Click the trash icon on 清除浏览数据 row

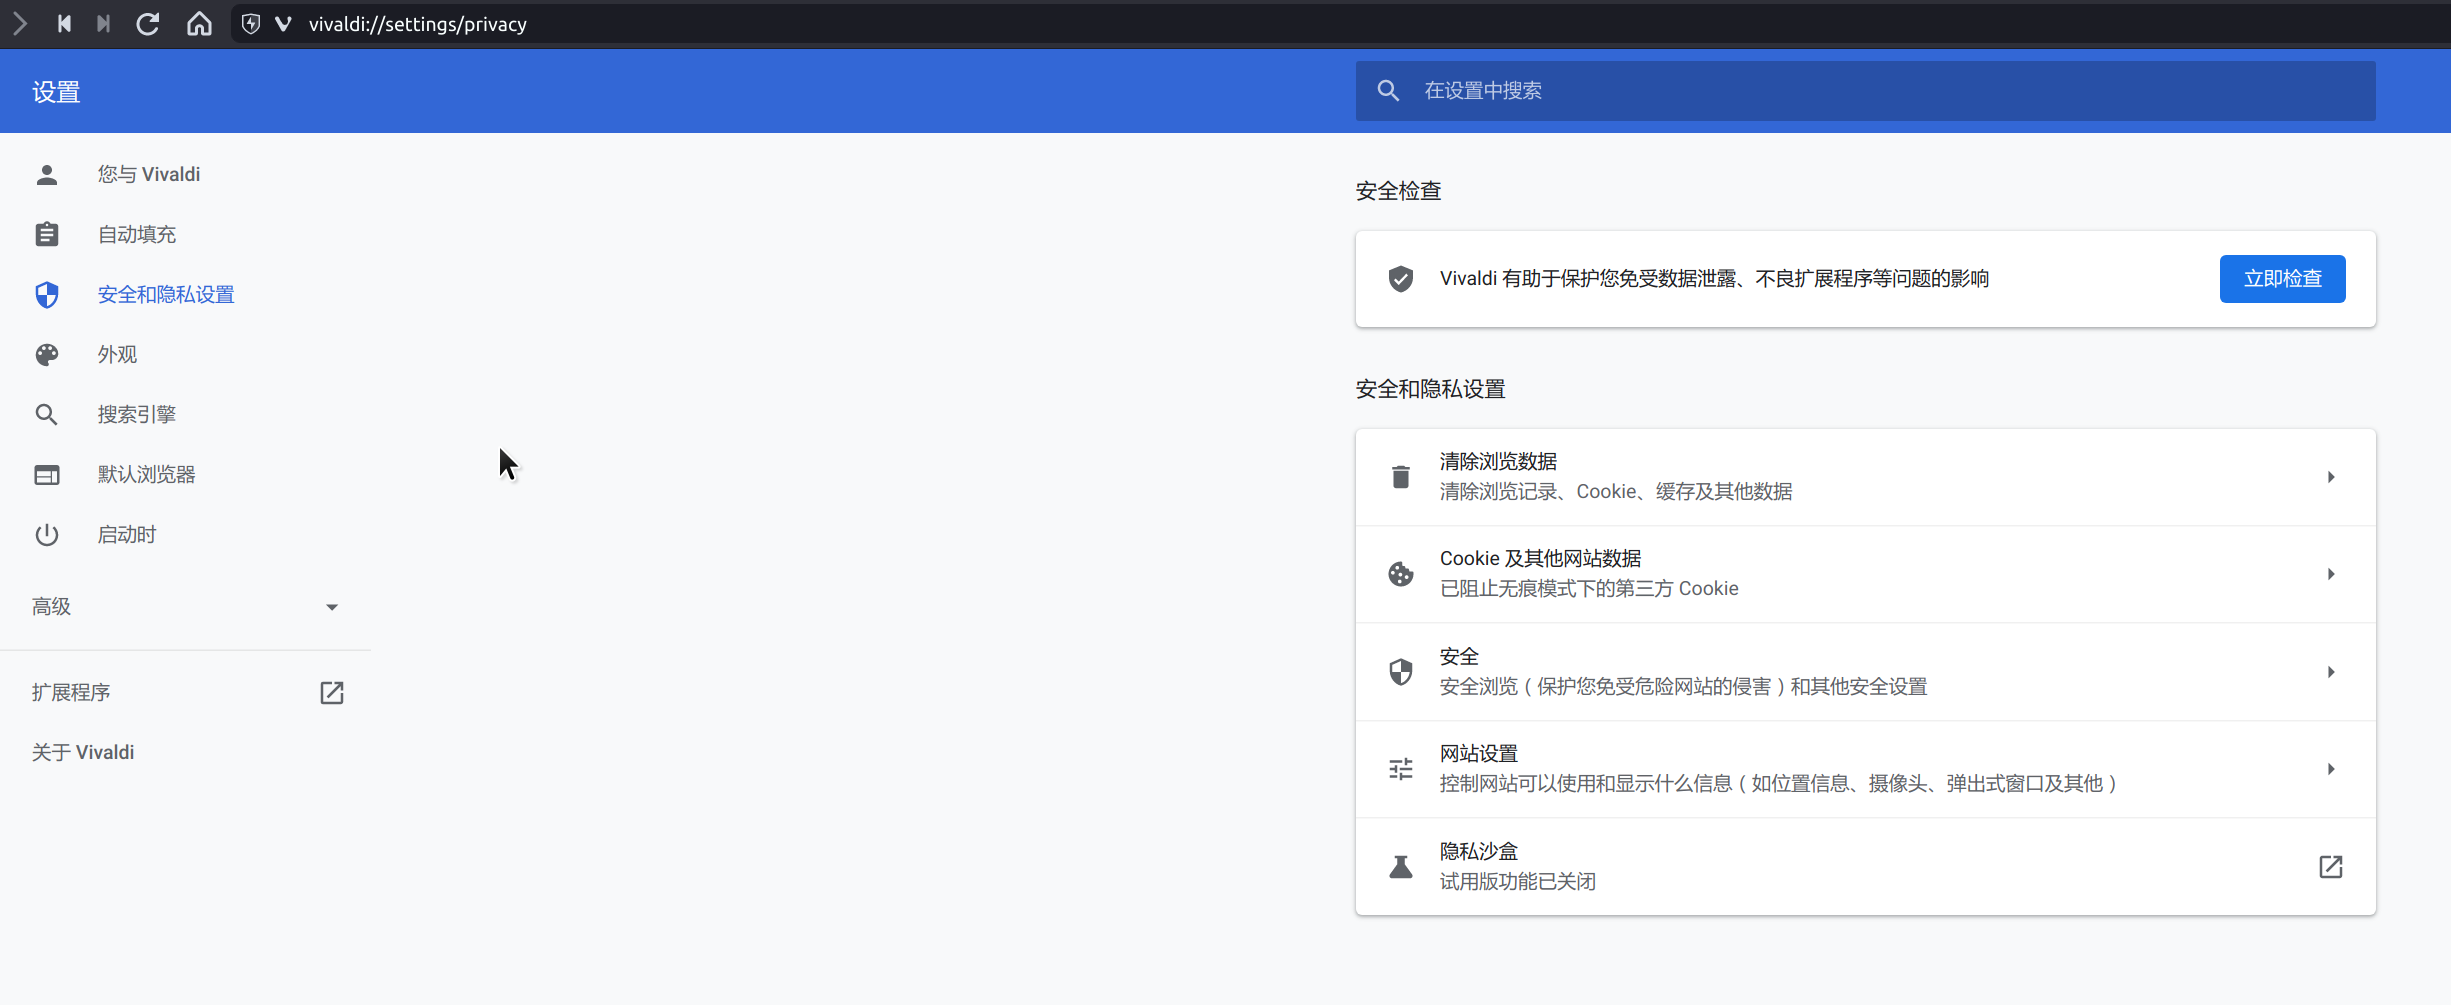pyautogui.click(x=1400, y=477)
